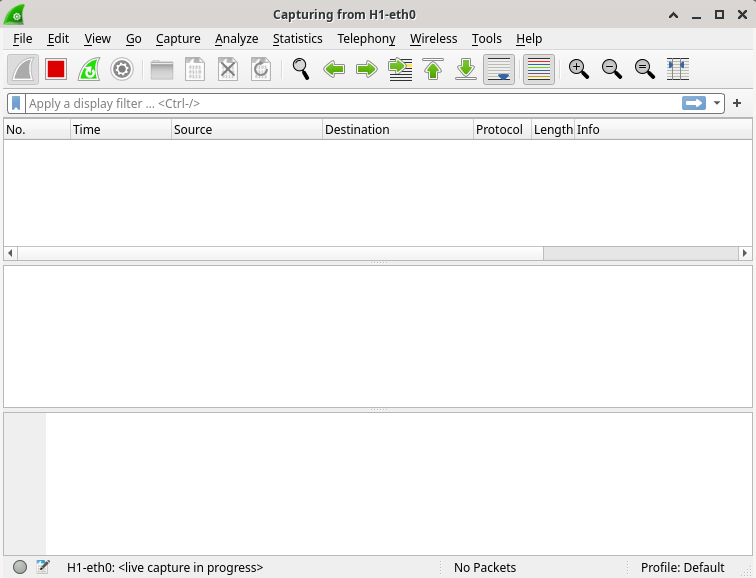Sort by the Info column header
The image size is (756, 578).
tap(663, 129)
